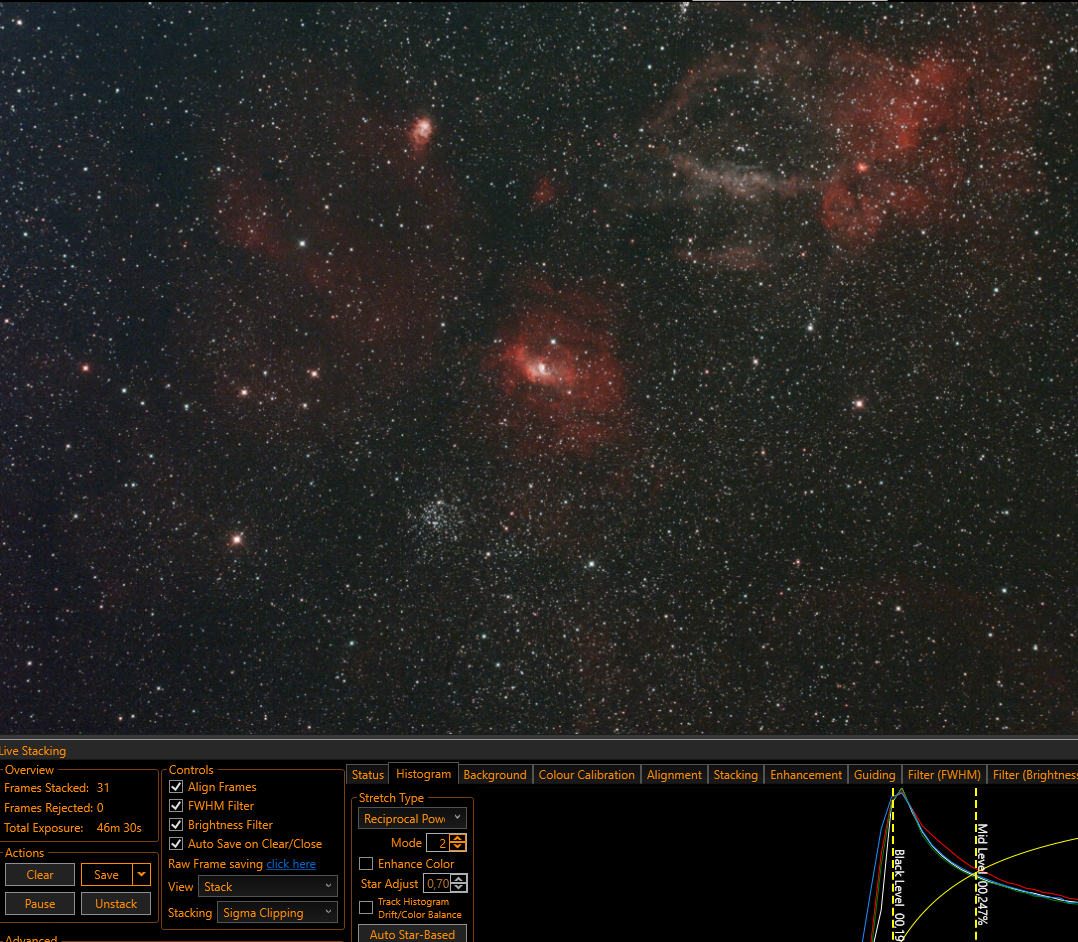Open the View Stack dropdown
The width and height of the screenshot is (1078, 942).
pyautogui.click(x=267, y=886)
